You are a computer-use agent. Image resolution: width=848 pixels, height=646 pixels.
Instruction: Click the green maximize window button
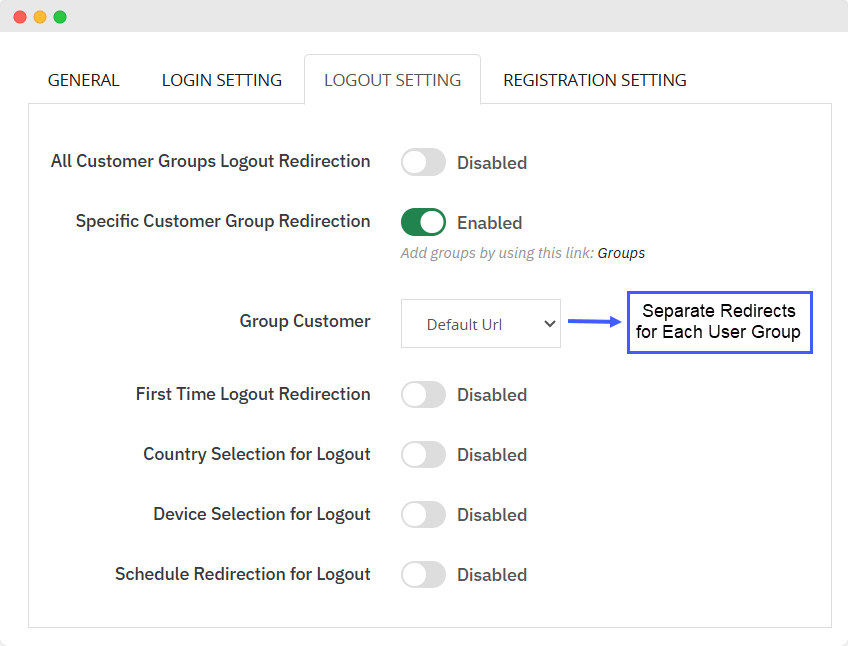[x=60, y=17]
